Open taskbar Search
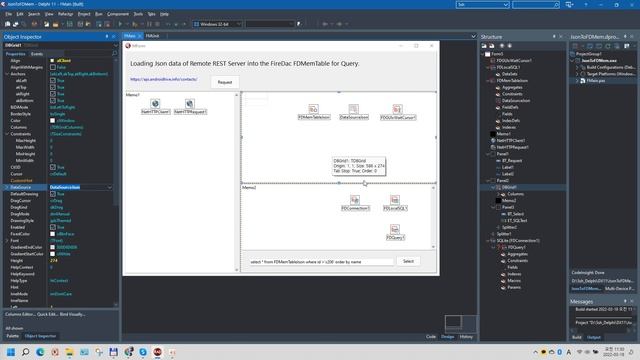Viewport: 640px width, 360px height. [25, 352]
